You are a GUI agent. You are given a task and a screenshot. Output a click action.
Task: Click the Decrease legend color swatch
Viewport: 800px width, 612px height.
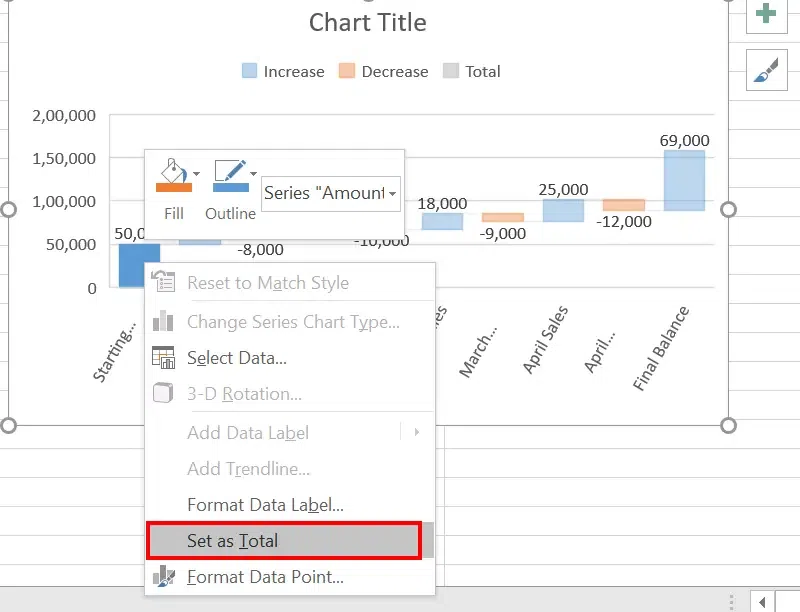click(347, 72)
